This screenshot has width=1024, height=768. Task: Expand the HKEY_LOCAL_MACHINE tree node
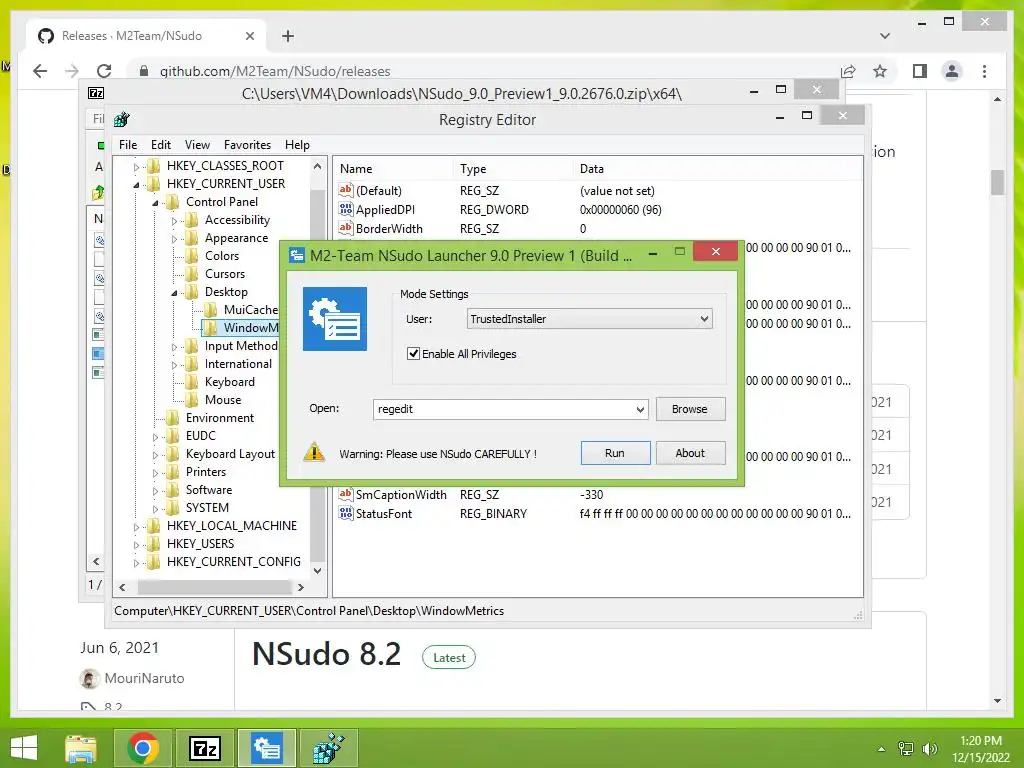click(136, 526)
